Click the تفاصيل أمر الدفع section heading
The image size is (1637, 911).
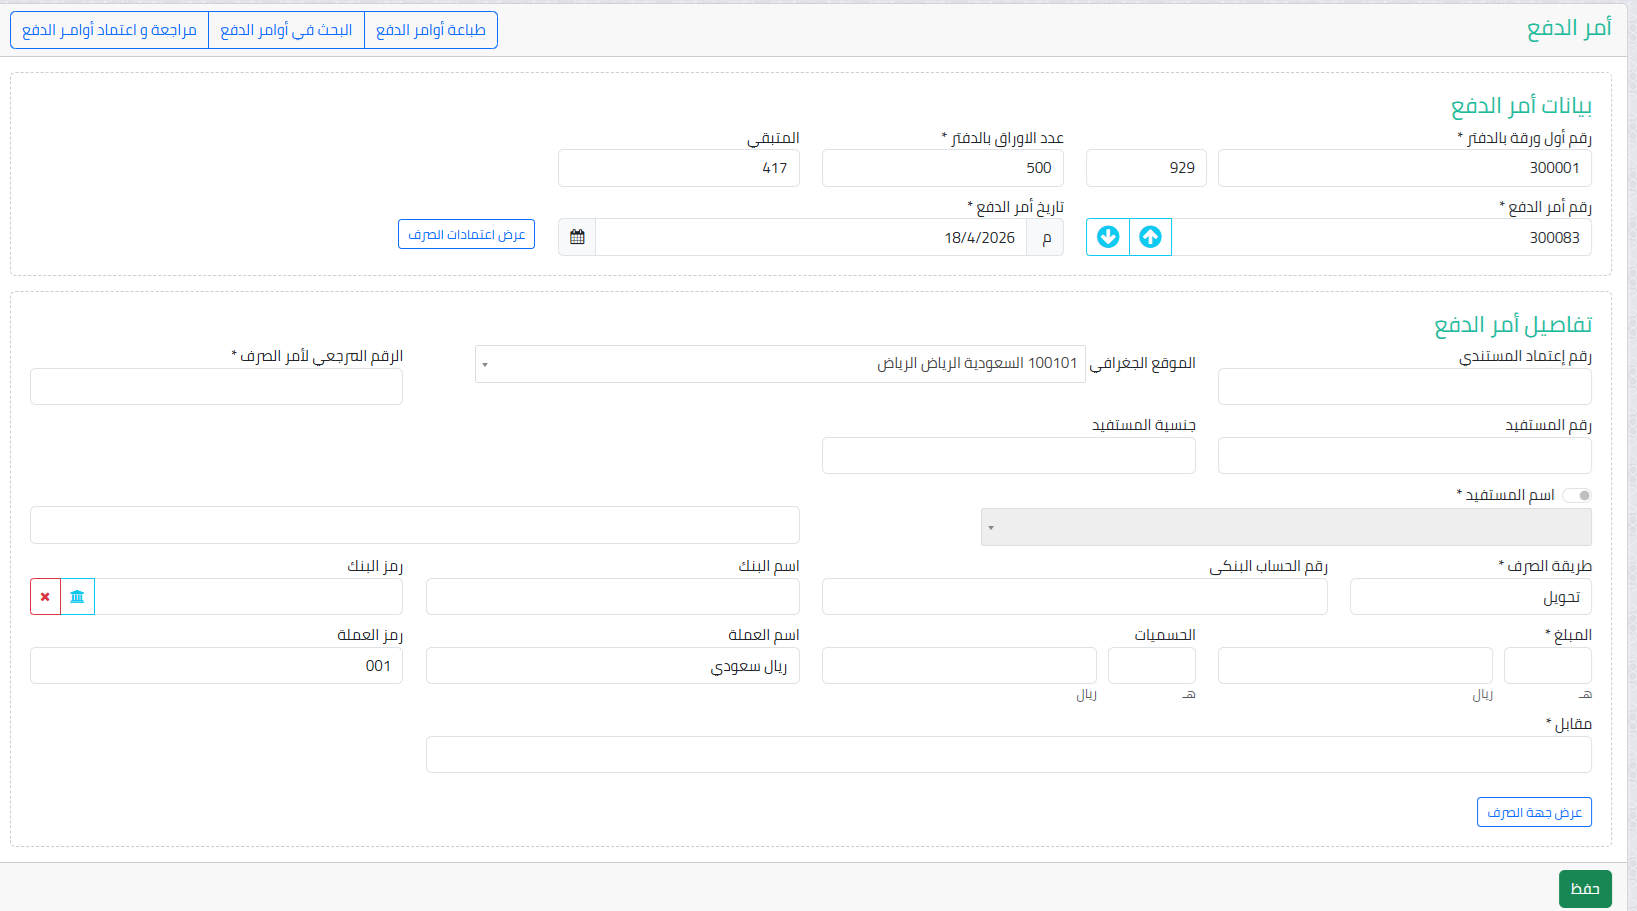(x=1512, y=325)
